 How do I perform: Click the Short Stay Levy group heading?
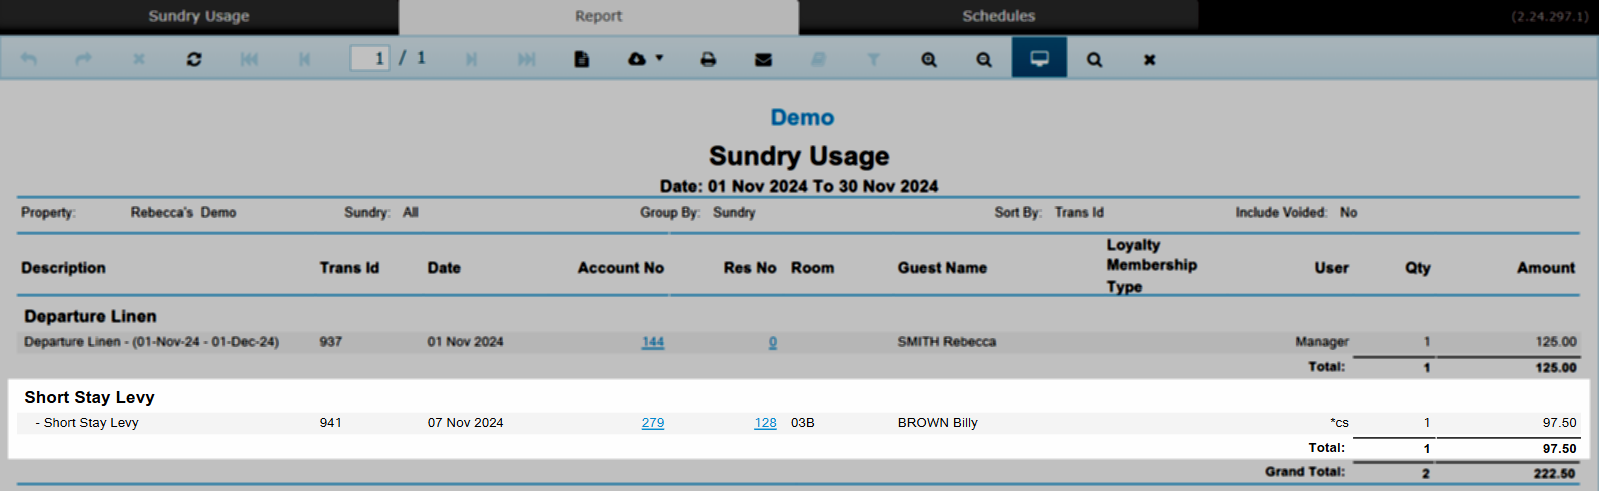point(89,397)
